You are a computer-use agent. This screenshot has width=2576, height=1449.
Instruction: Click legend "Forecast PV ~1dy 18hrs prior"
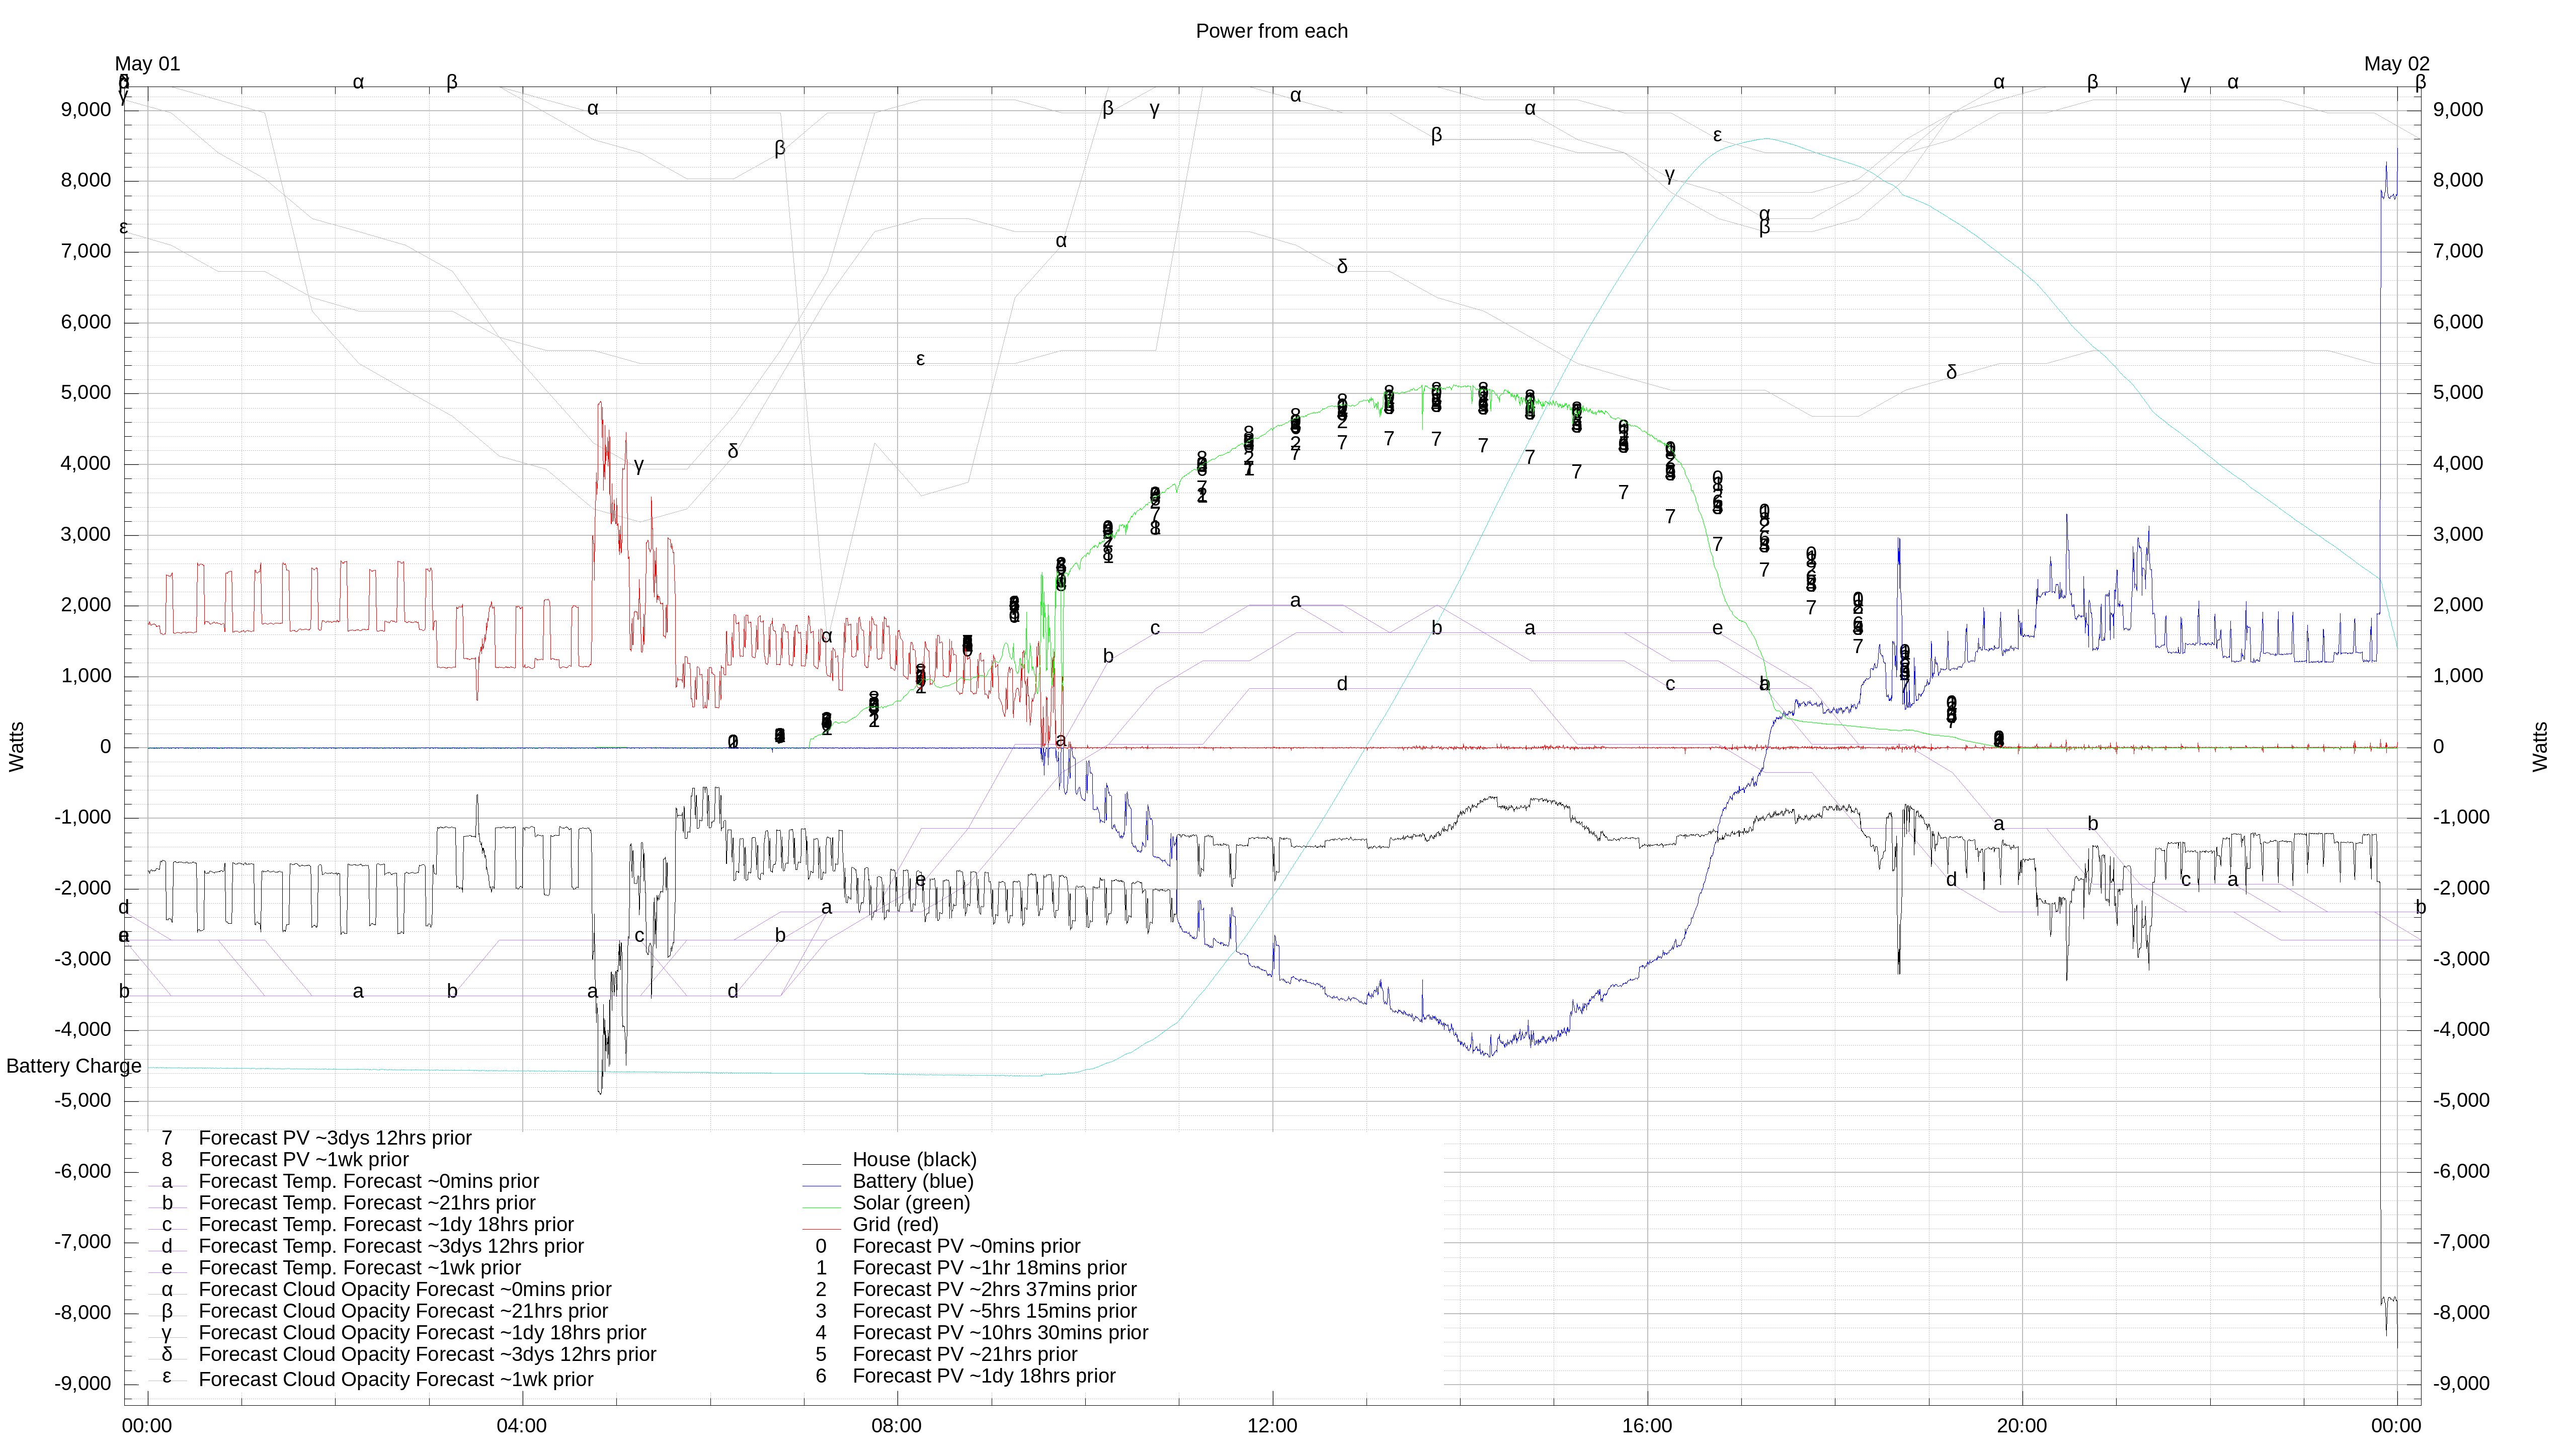coord(984,1376)
